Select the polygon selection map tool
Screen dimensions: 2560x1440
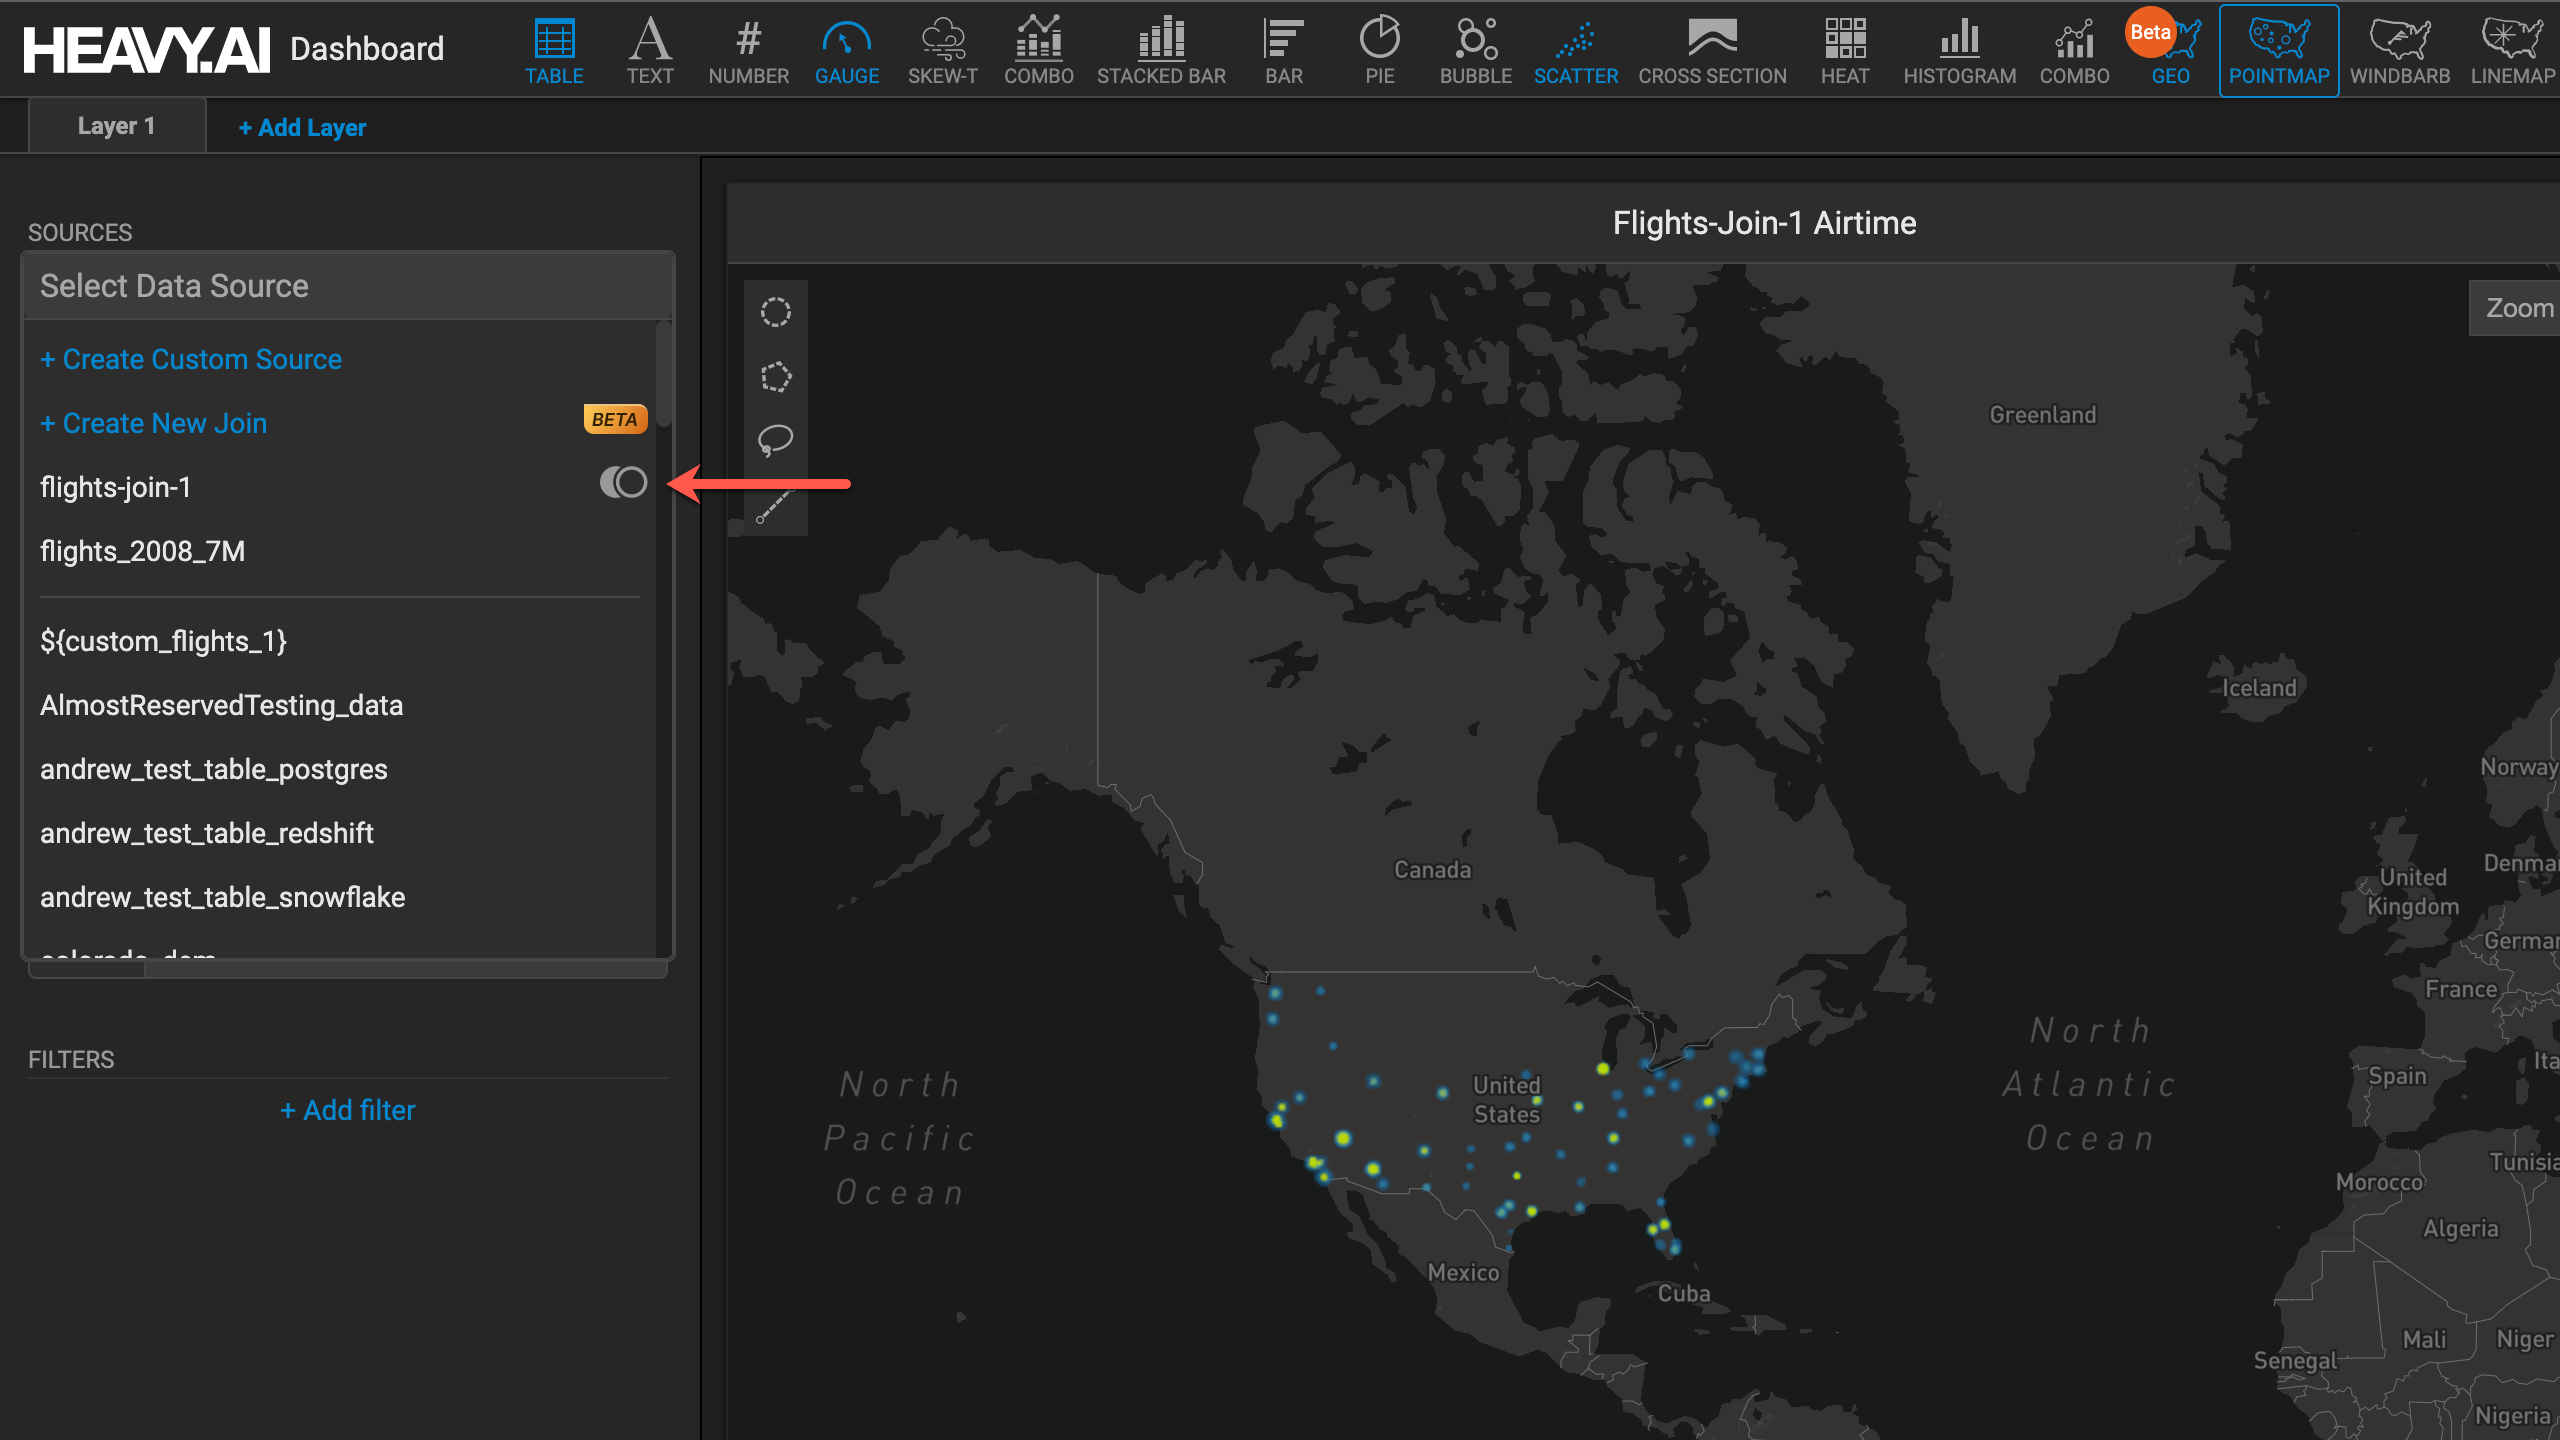(x=775, y=377)
